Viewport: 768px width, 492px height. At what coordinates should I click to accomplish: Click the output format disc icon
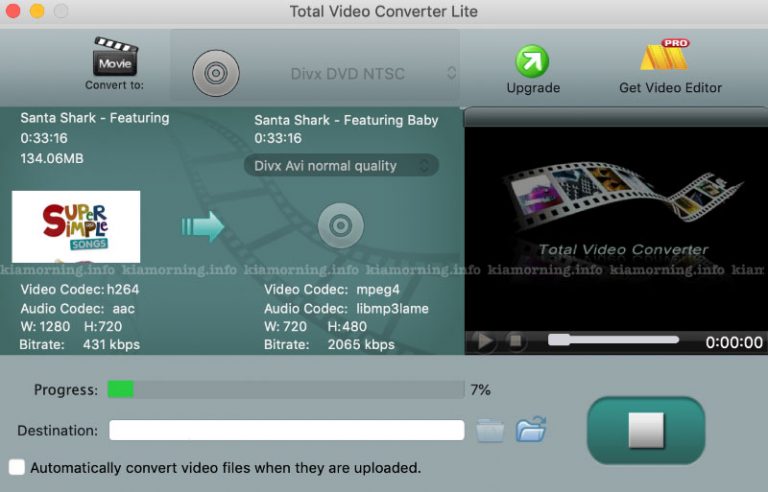[x=340, y=226]
